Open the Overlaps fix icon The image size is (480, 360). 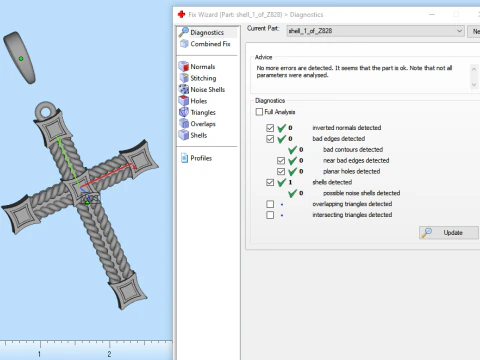(x=184, y=123)
